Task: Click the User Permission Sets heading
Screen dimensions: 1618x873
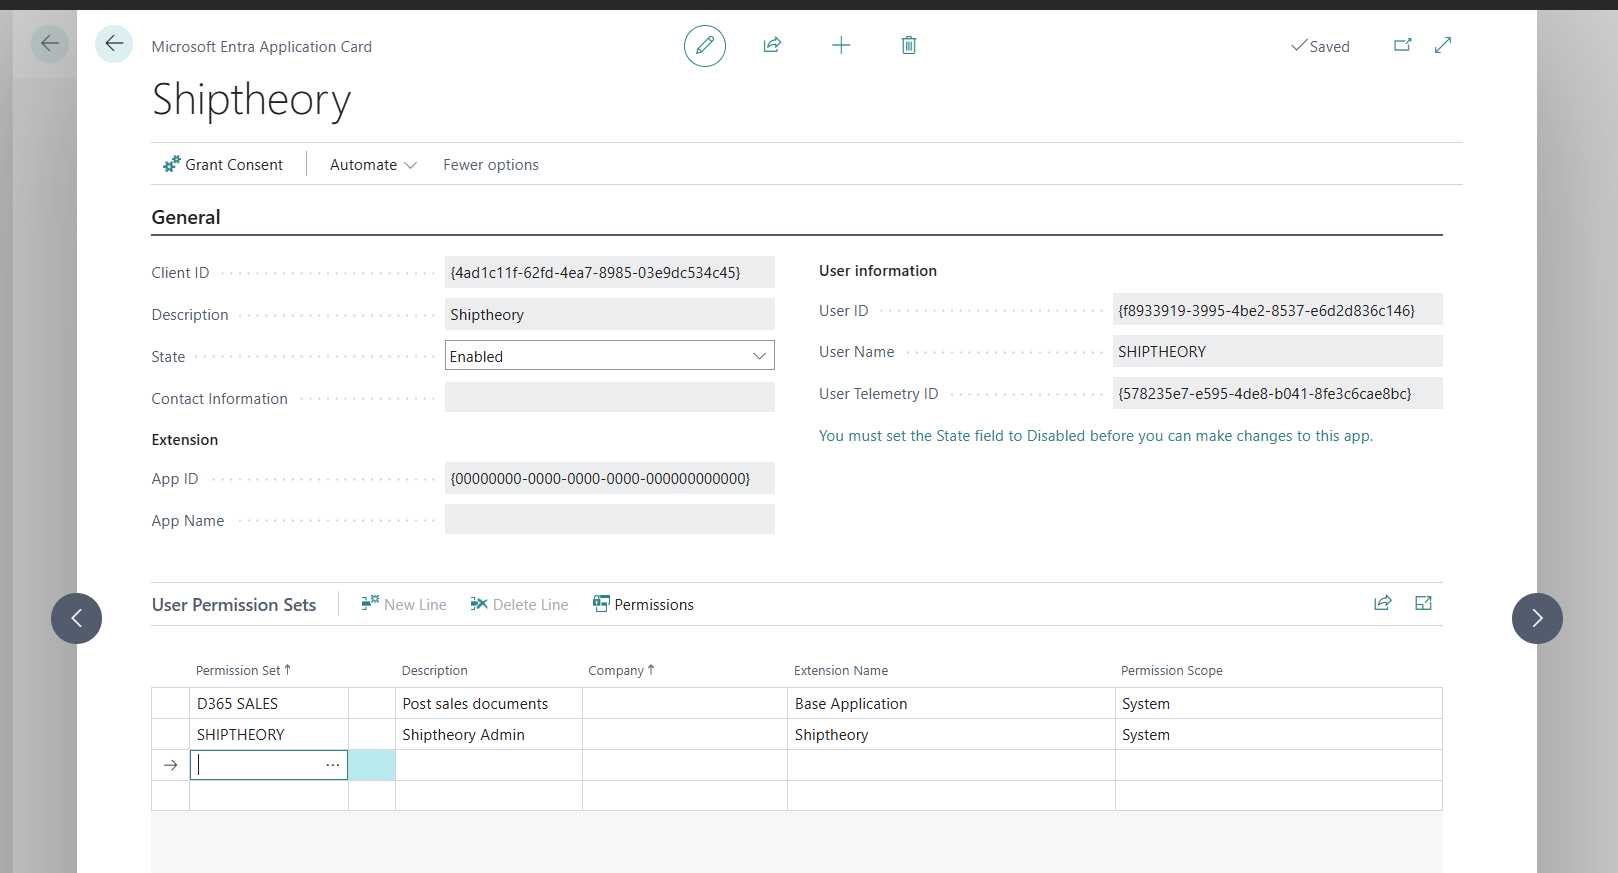Action: (x=234, y=604)
